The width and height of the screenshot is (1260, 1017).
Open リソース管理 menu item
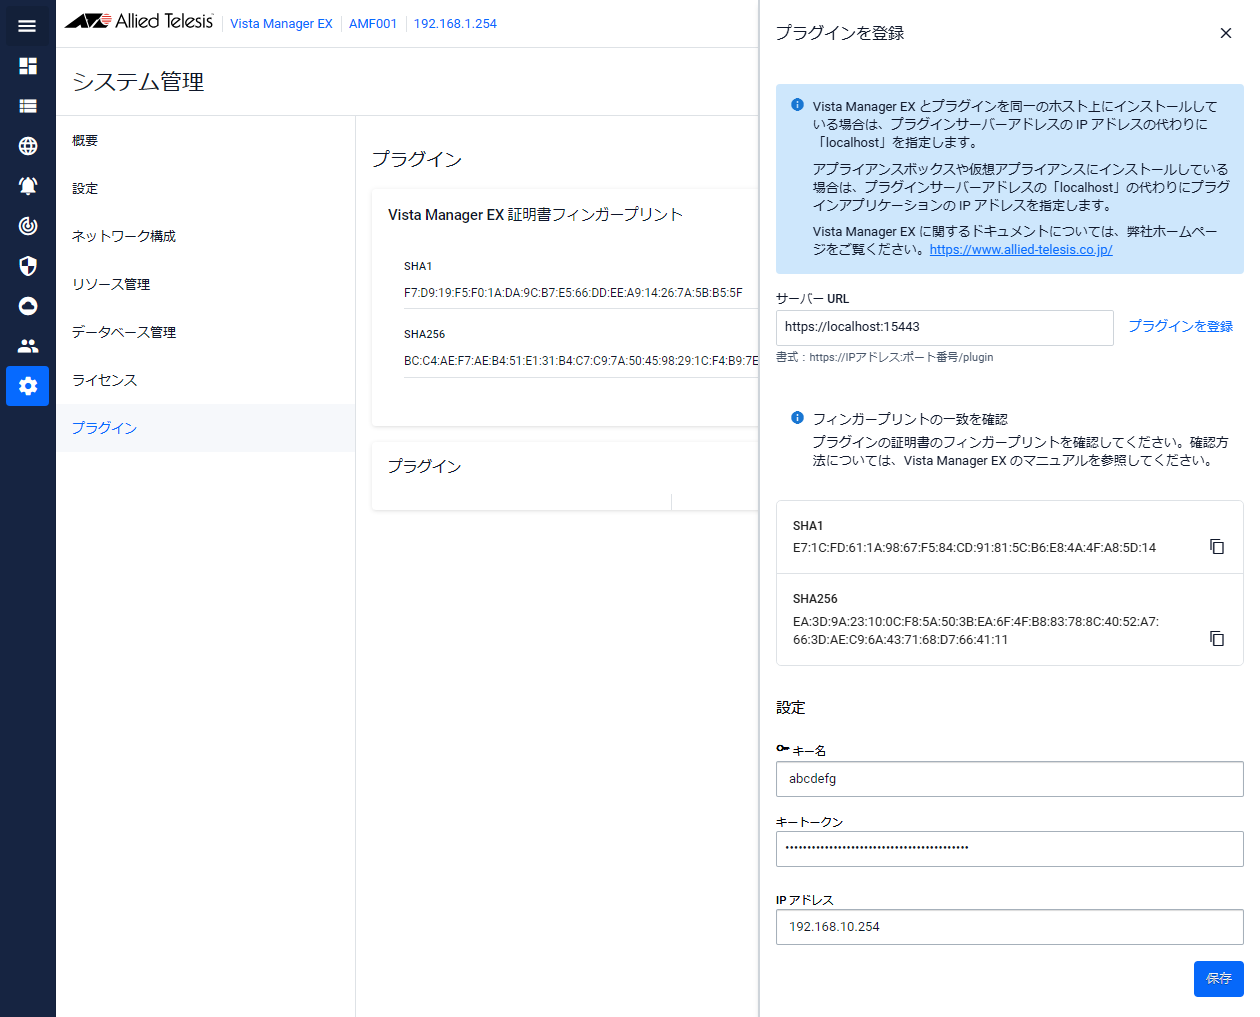(111, 285)
